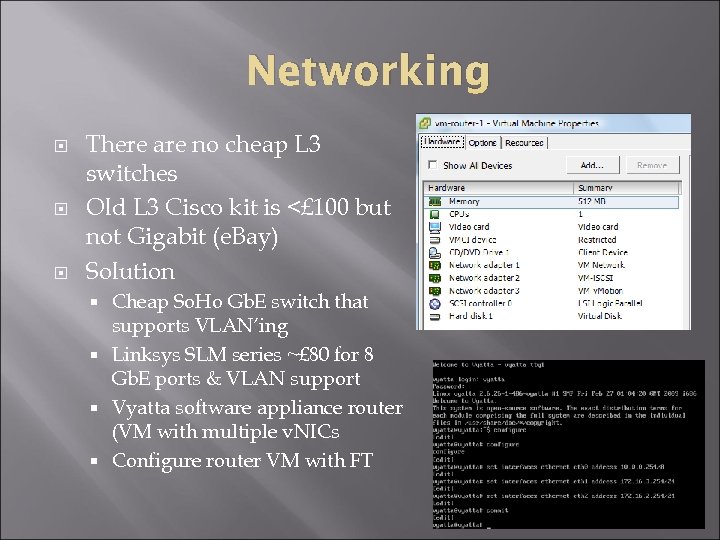Select the Hardware tab
The width and height of the screenshot is (720, 540).
tap(442, 142)
